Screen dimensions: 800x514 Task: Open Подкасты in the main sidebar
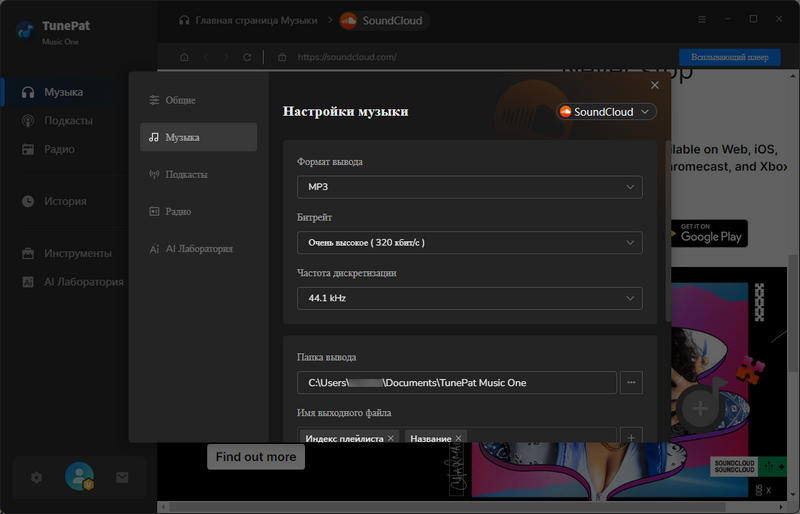[x=67, y=121]
